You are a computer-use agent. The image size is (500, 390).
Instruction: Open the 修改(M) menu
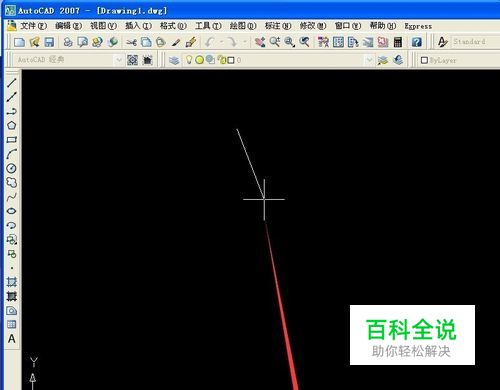[x=313, y=26]
